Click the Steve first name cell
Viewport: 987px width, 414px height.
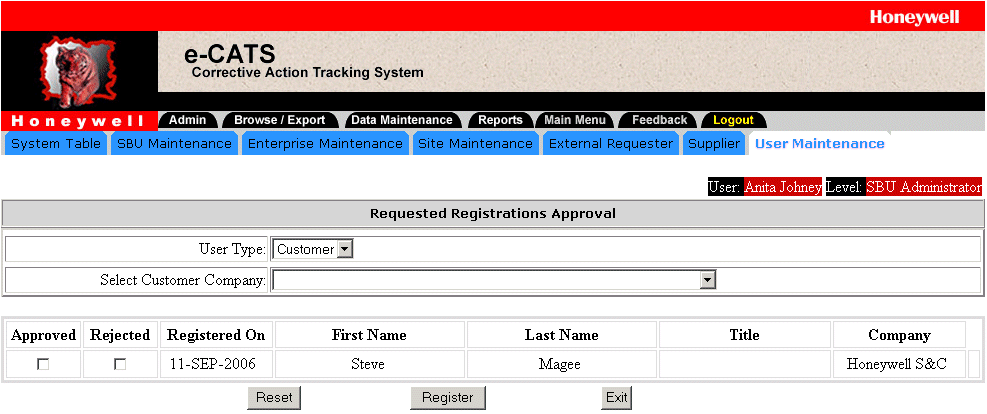coord(368,364)
